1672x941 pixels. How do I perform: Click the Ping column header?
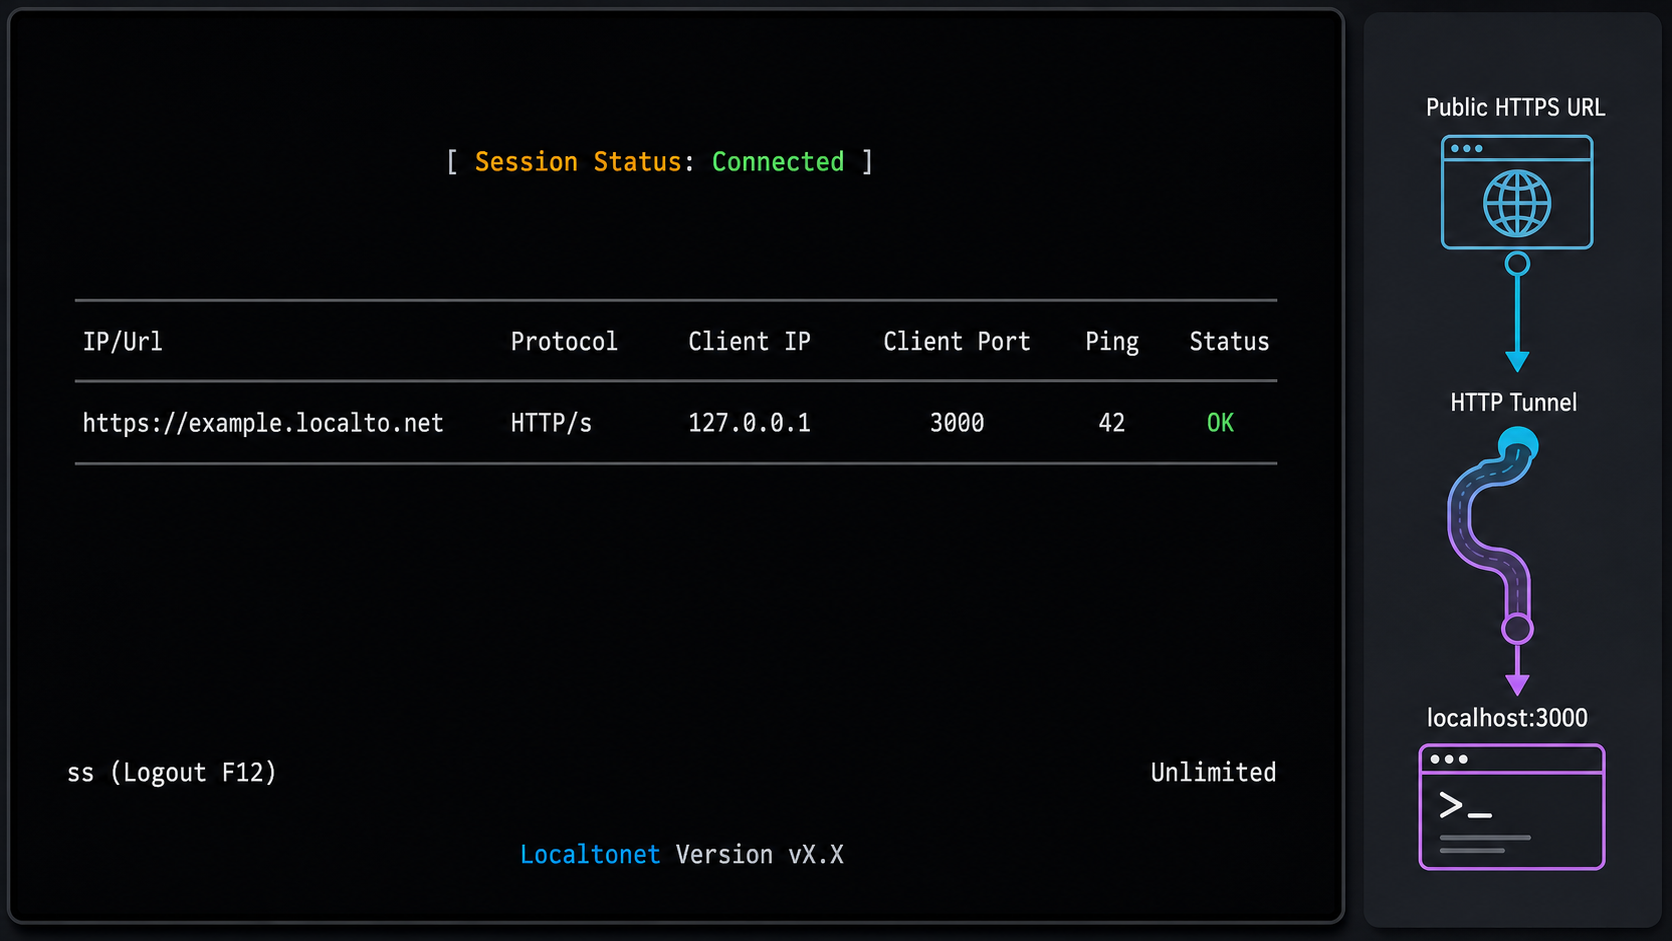pos(1112,342)
